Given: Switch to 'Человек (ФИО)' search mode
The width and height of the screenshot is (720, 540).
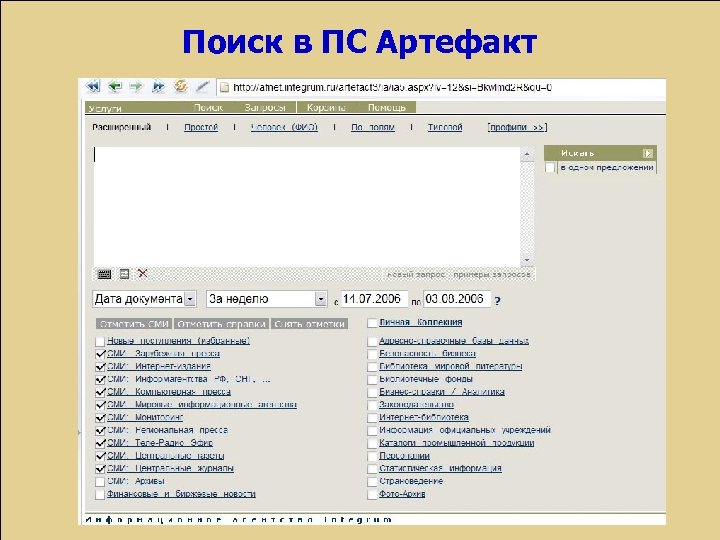Looking at the screenshot, I should [x=284, y=127].
